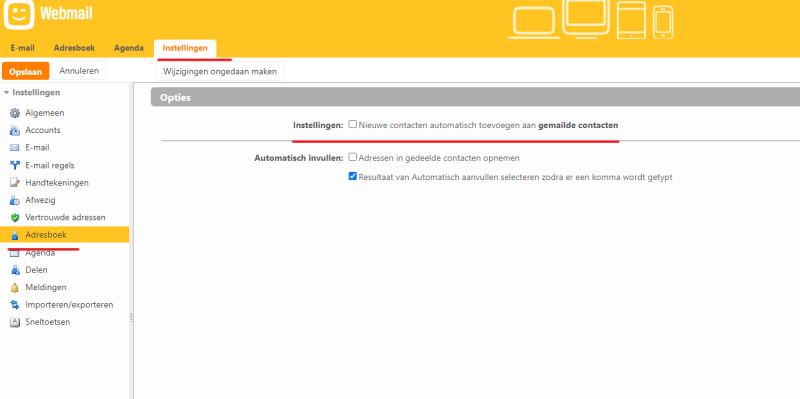Open the Meldingen bell icon
Viewport: 800px width, 399px height.
point(15,287)
